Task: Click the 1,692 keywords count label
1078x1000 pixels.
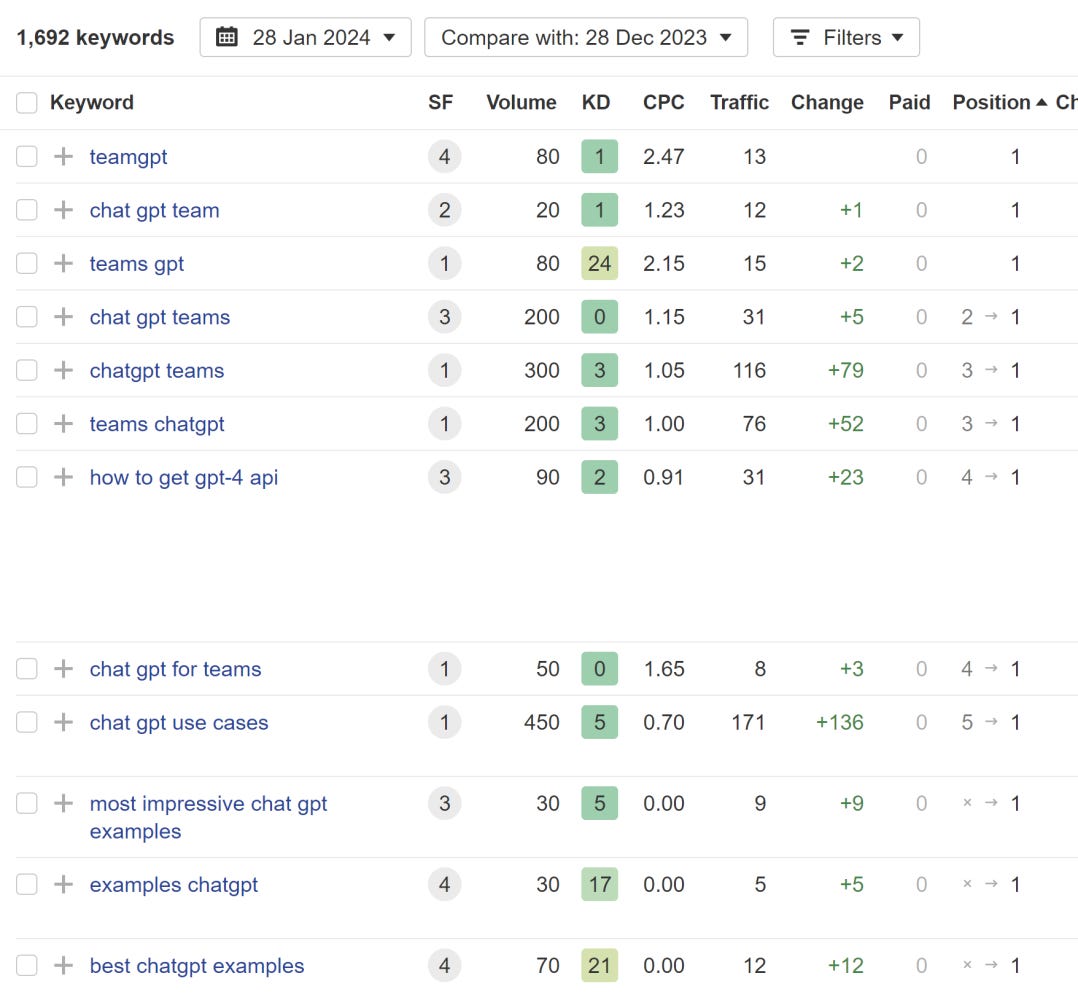Action: [96, 38]
